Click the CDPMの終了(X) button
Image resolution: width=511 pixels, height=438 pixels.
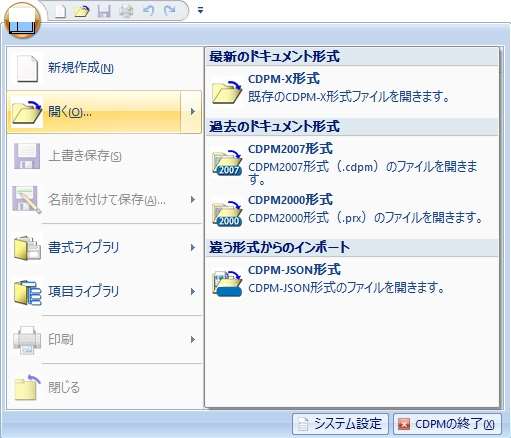click(447, 424)
